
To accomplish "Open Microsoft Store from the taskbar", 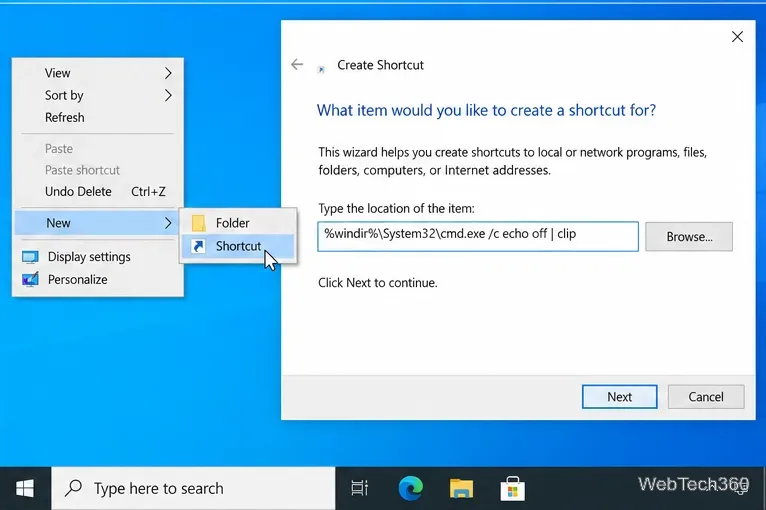I will 512,488.
